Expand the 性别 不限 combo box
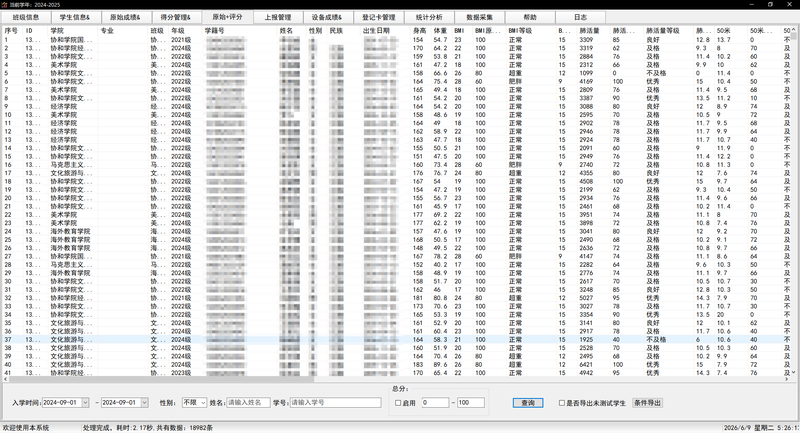This screenshot has height=433, width=800. pyautogui.click(x=194, y=402)
